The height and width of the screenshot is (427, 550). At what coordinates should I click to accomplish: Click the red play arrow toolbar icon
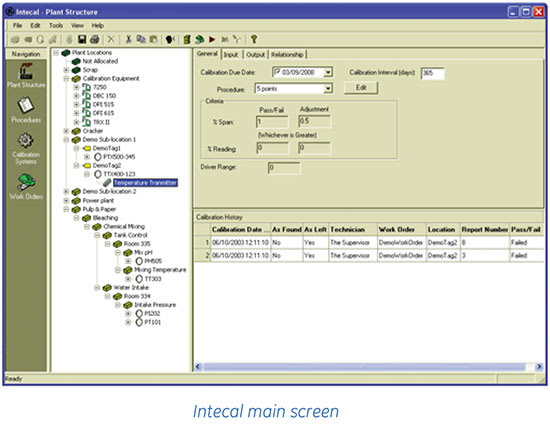(212, 39)
